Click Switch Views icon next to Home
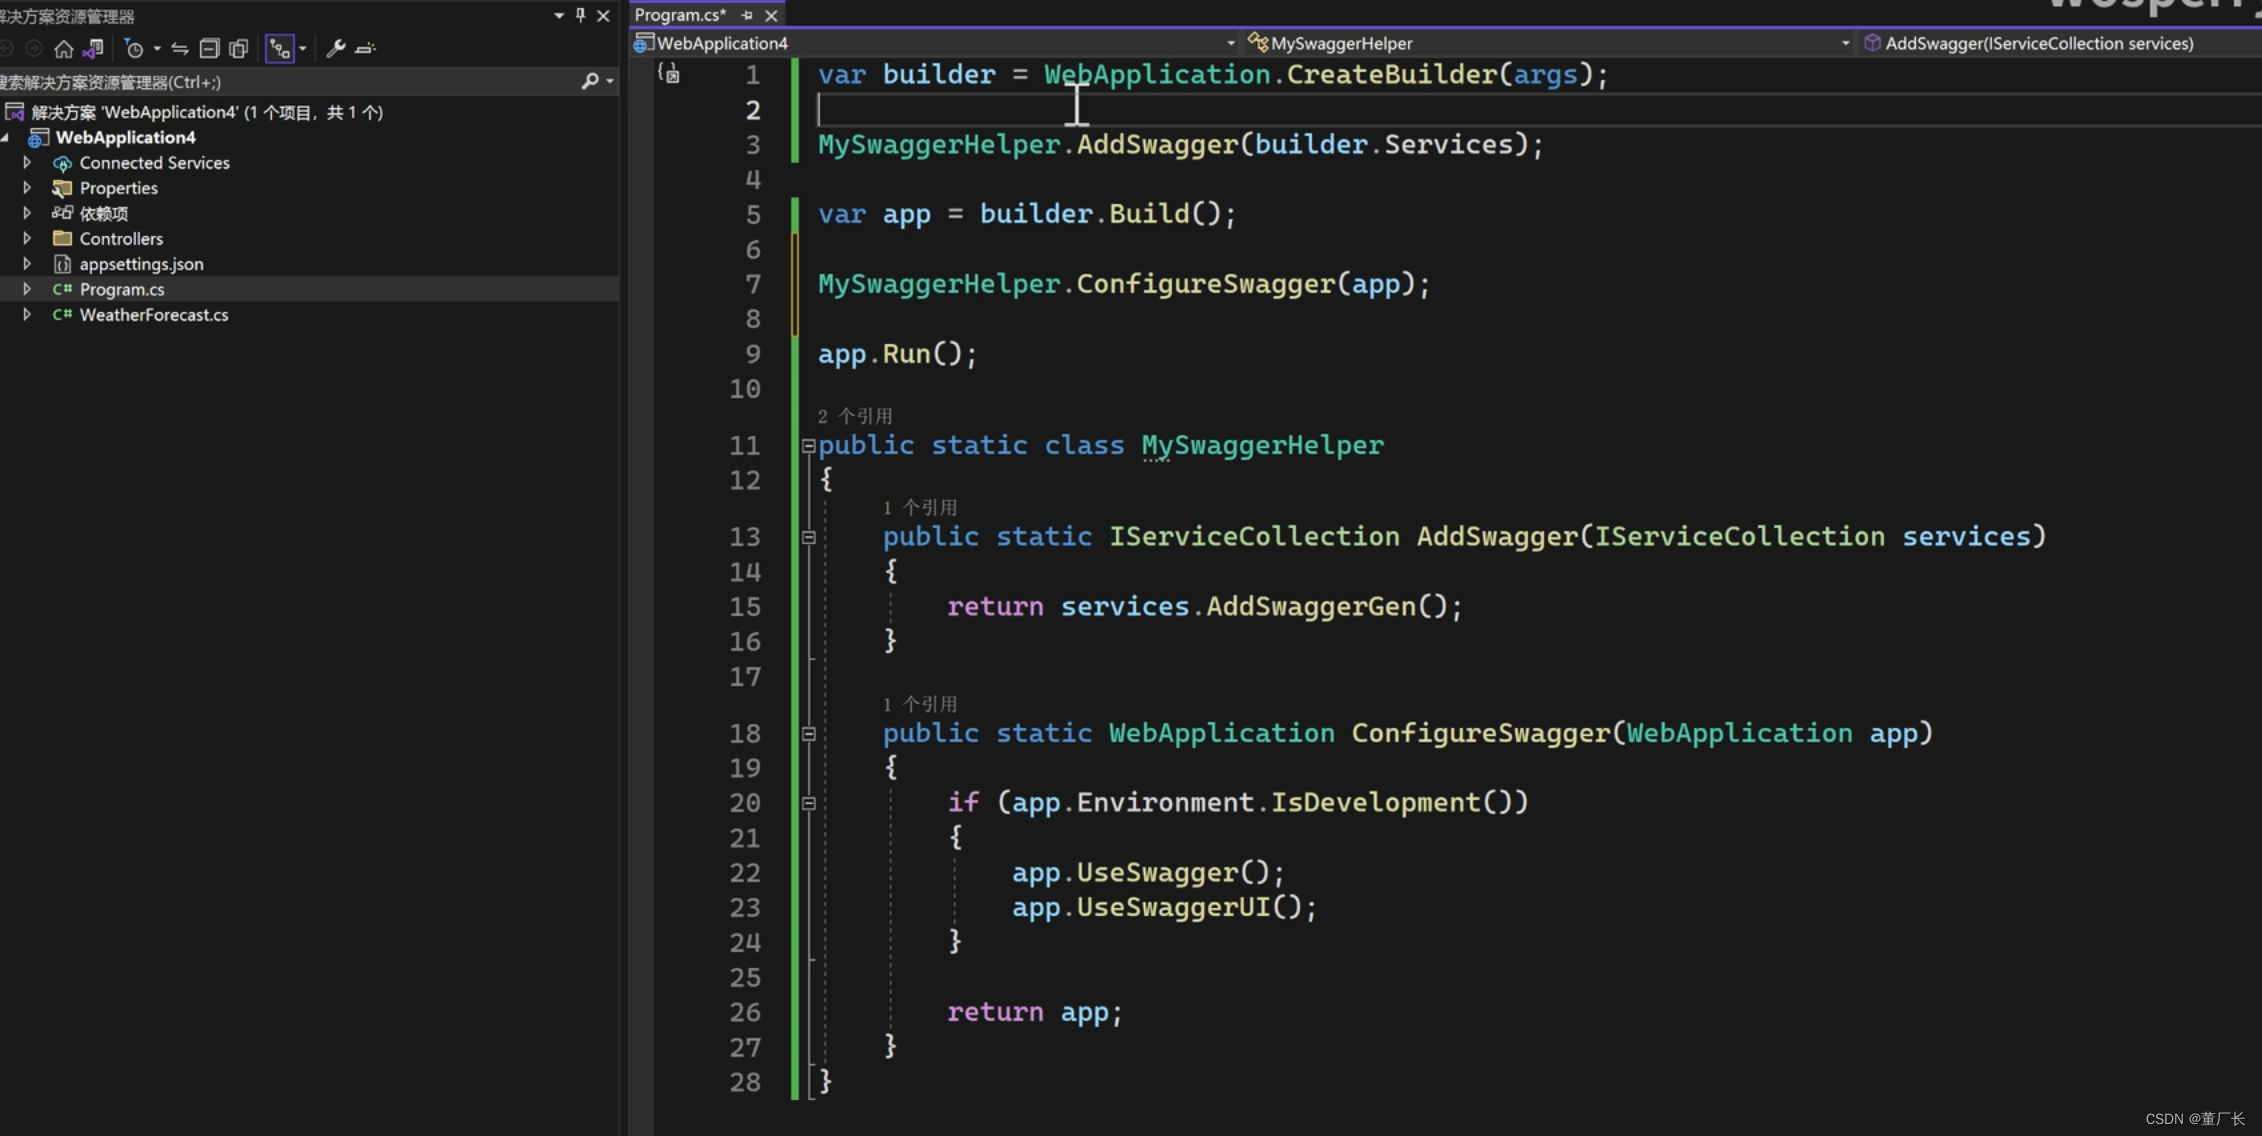 (x=93, y=48)
